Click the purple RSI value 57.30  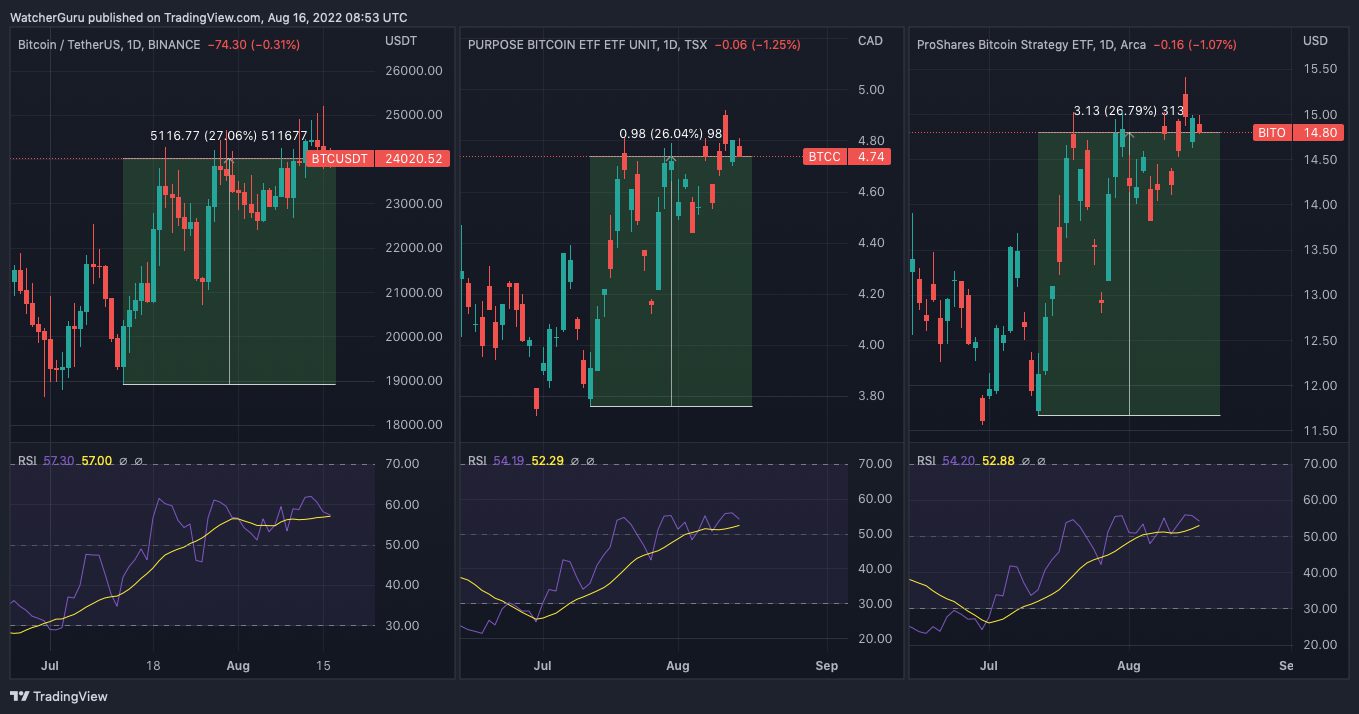(x=58, y=461)
